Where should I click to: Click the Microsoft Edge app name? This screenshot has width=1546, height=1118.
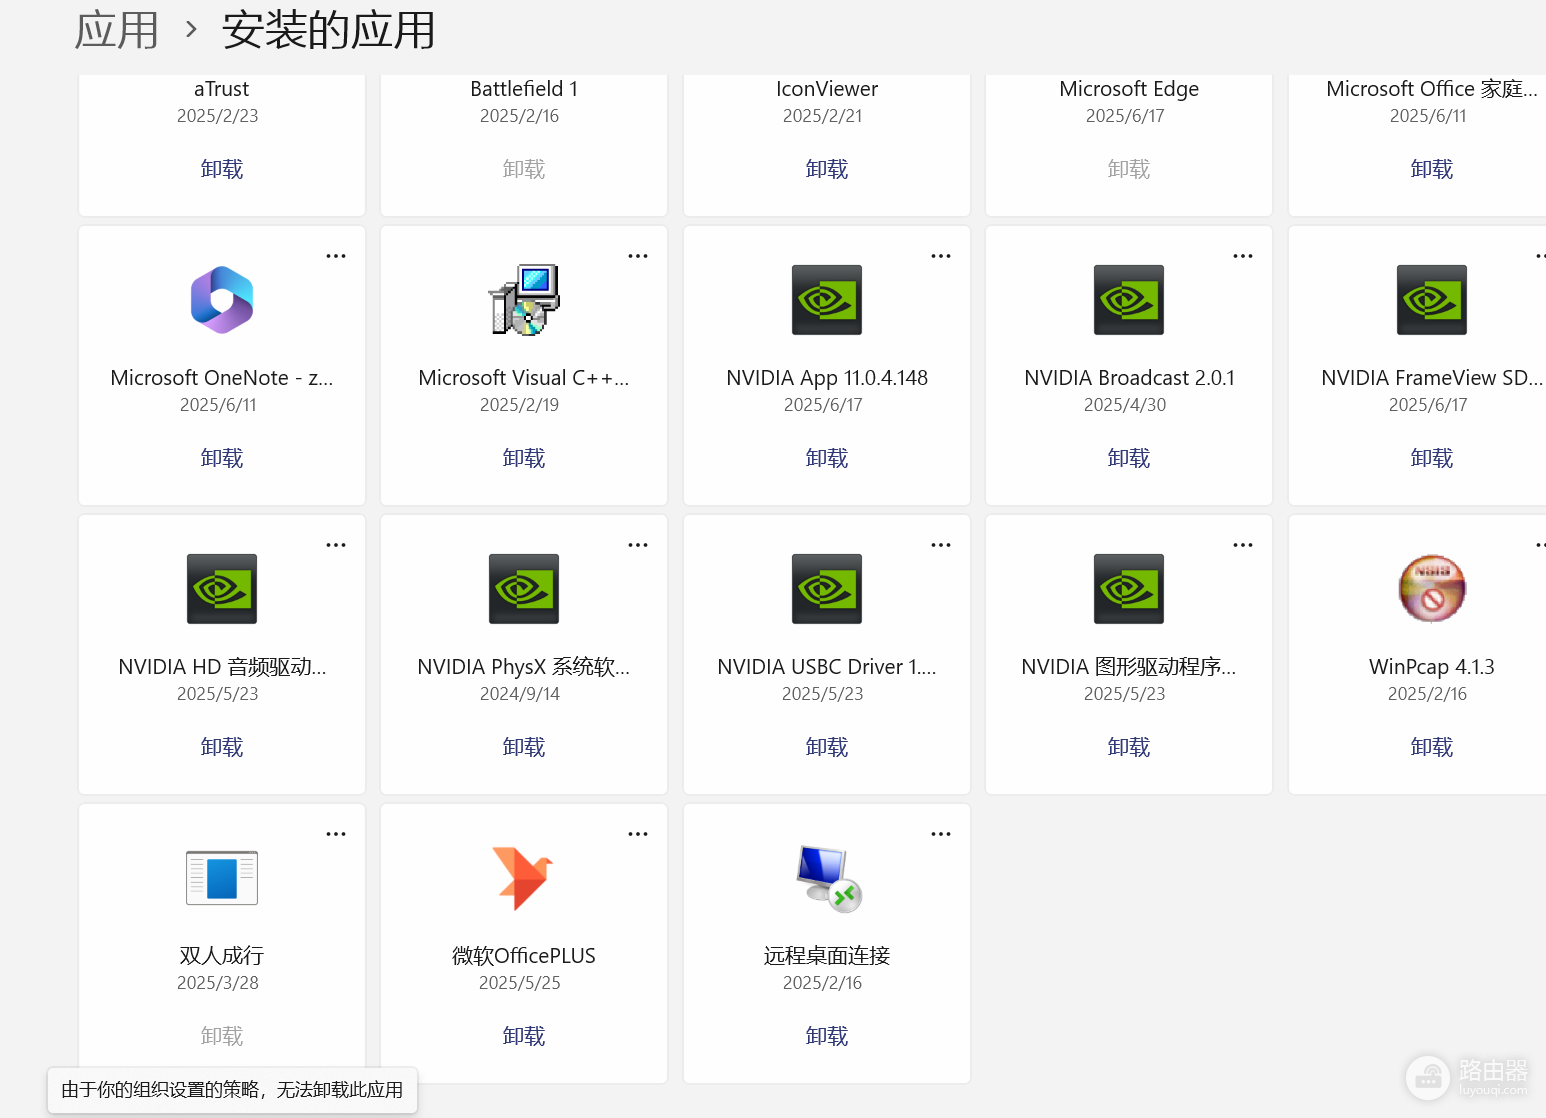pos(1129,89)
